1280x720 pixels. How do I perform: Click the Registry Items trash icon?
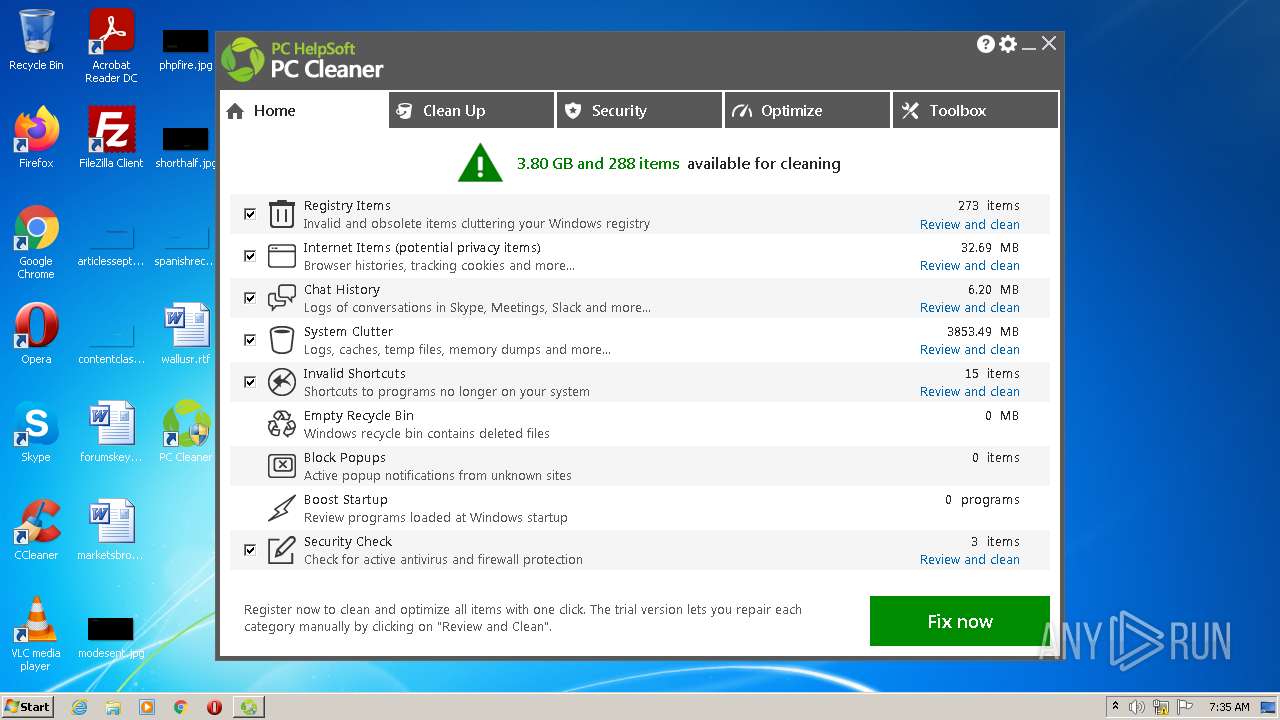coord(282,214)
